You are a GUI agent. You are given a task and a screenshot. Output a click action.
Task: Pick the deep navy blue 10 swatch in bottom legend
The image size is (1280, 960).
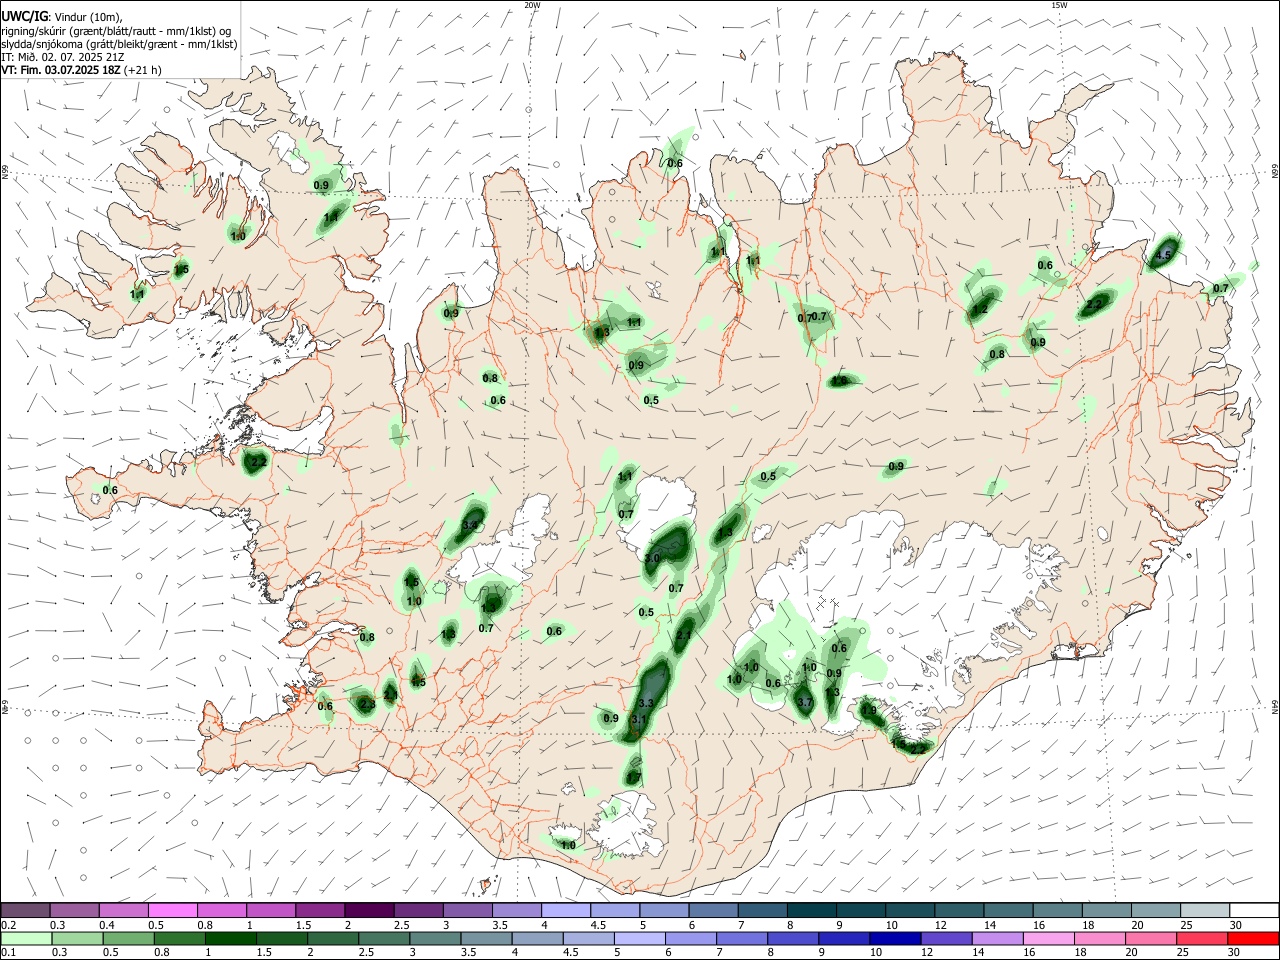click(894, 938)
